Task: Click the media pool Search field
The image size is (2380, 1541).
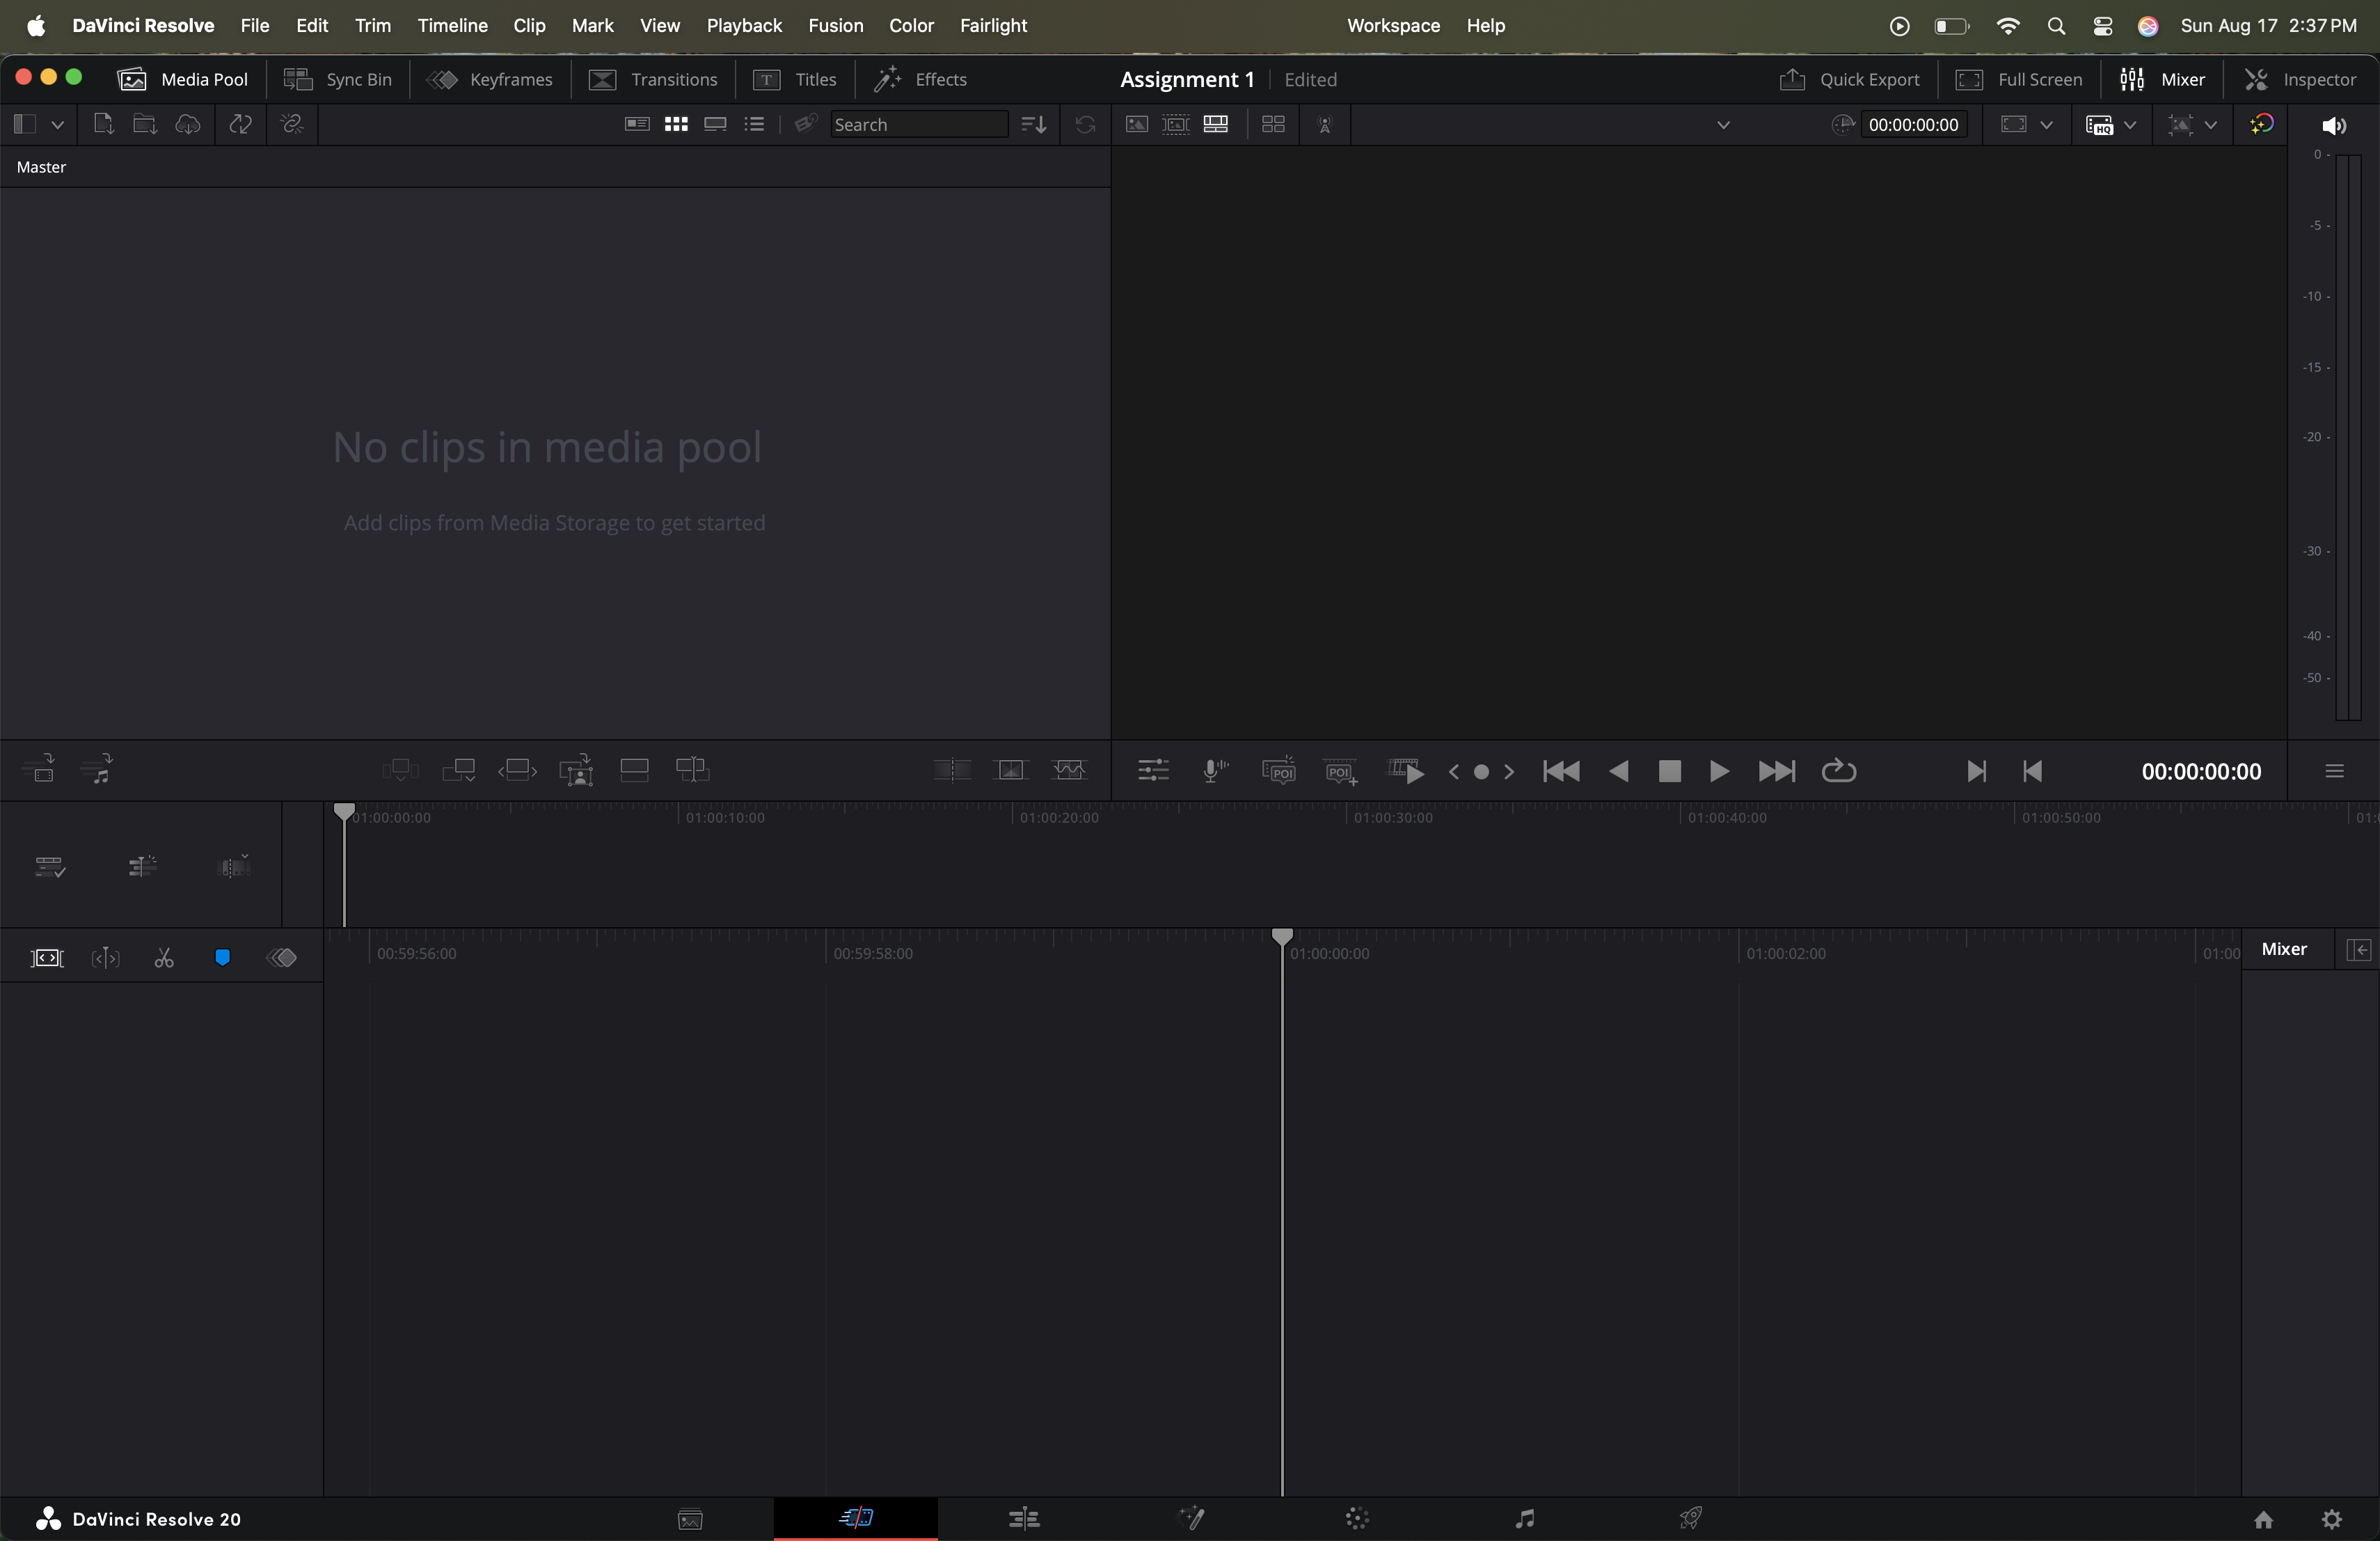Action: coord(916,124)
